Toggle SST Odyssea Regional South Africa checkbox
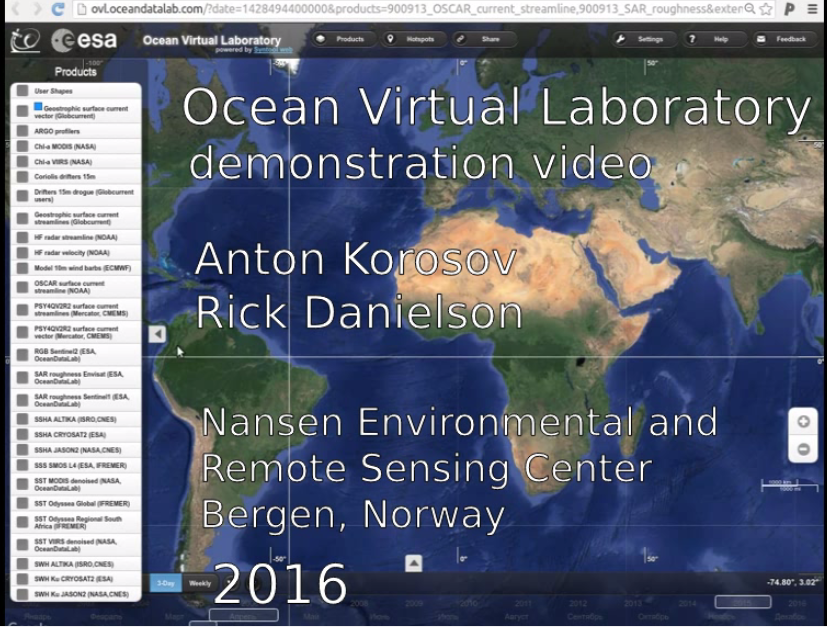The image size is (827, 627). [x=22, y=522]
